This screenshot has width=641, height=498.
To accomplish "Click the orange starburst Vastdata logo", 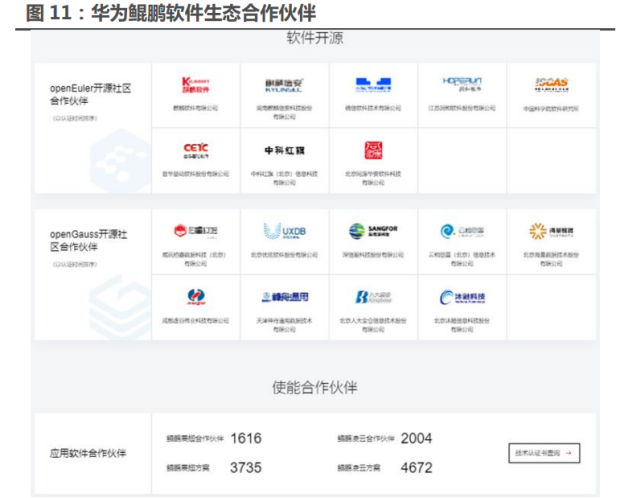I will (551, 231).
